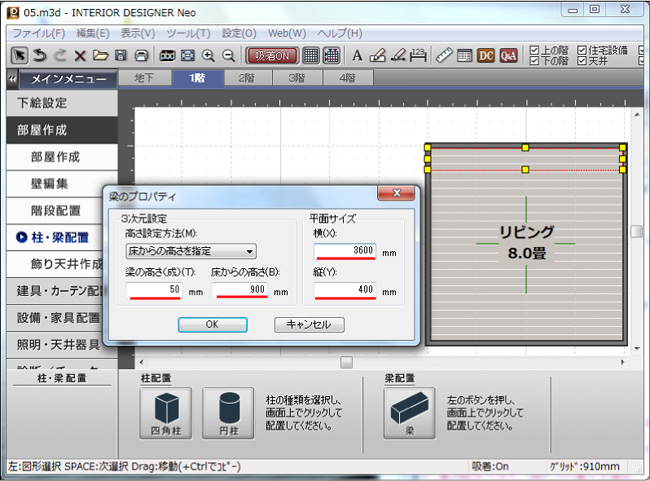Click the キャンセル button
The width and height of the screenshot is (650, 481).
(x=309, y=325)
